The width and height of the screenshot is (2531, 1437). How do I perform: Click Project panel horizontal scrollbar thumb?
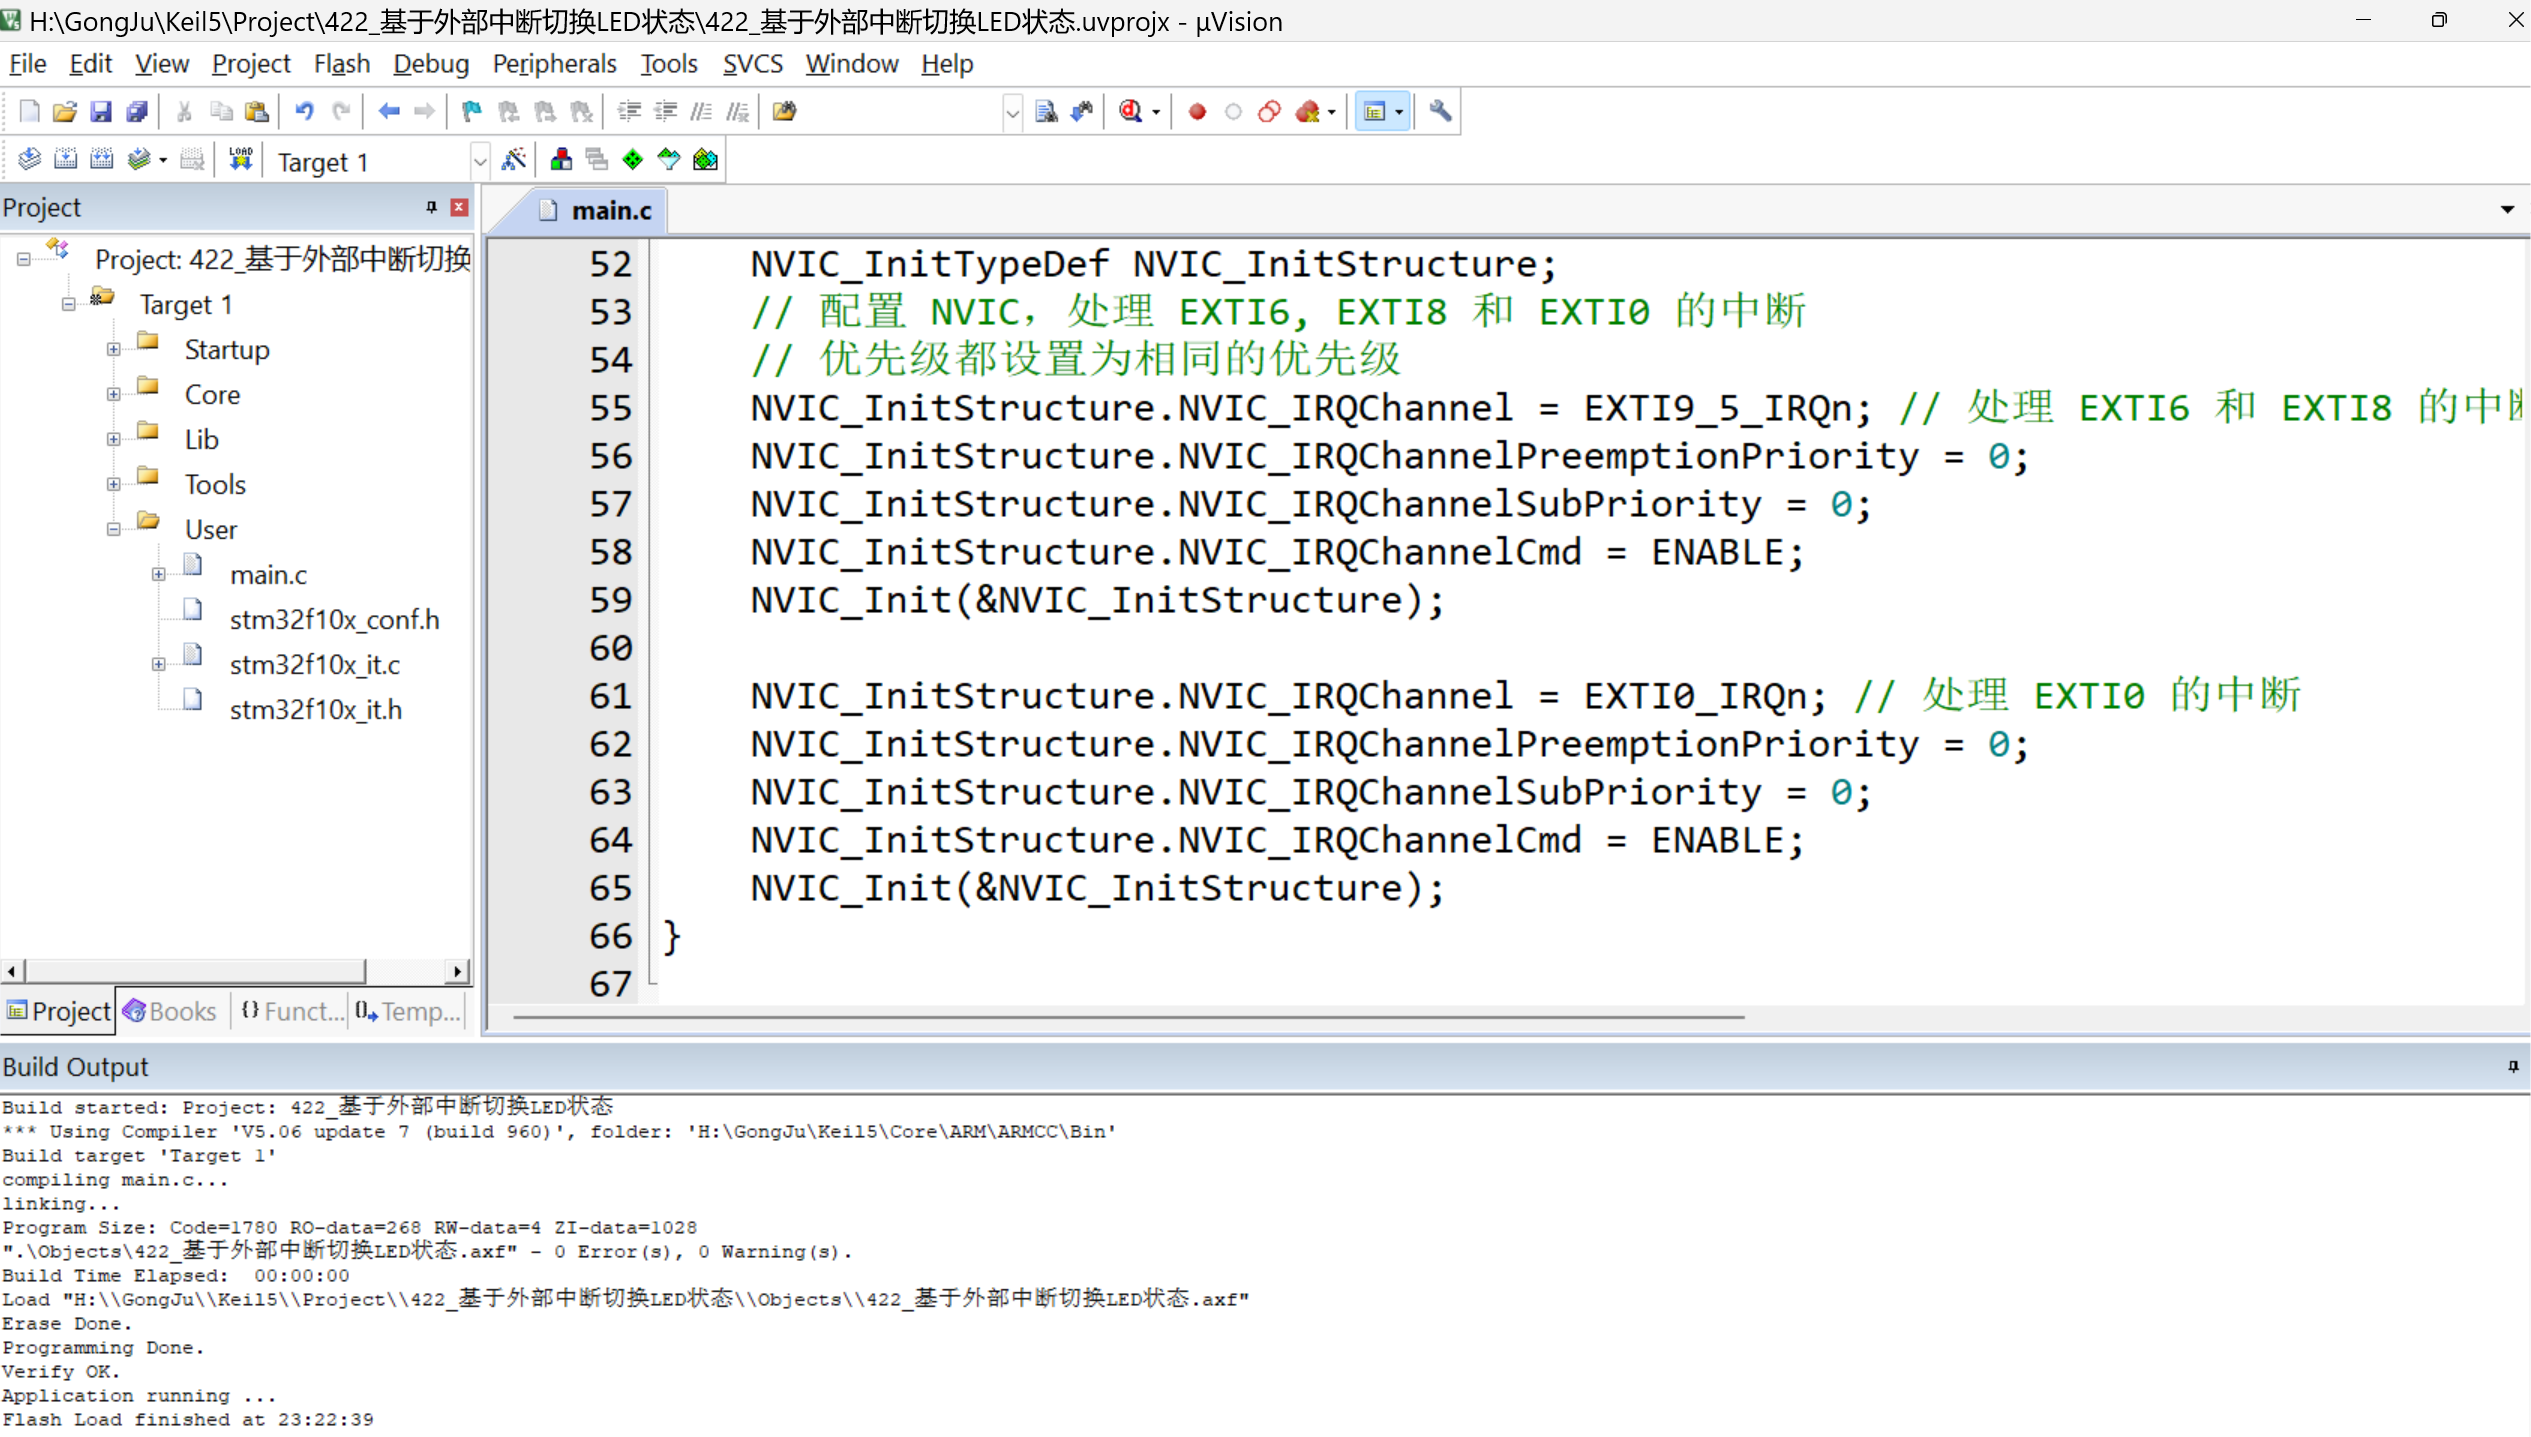pos(195,971)
